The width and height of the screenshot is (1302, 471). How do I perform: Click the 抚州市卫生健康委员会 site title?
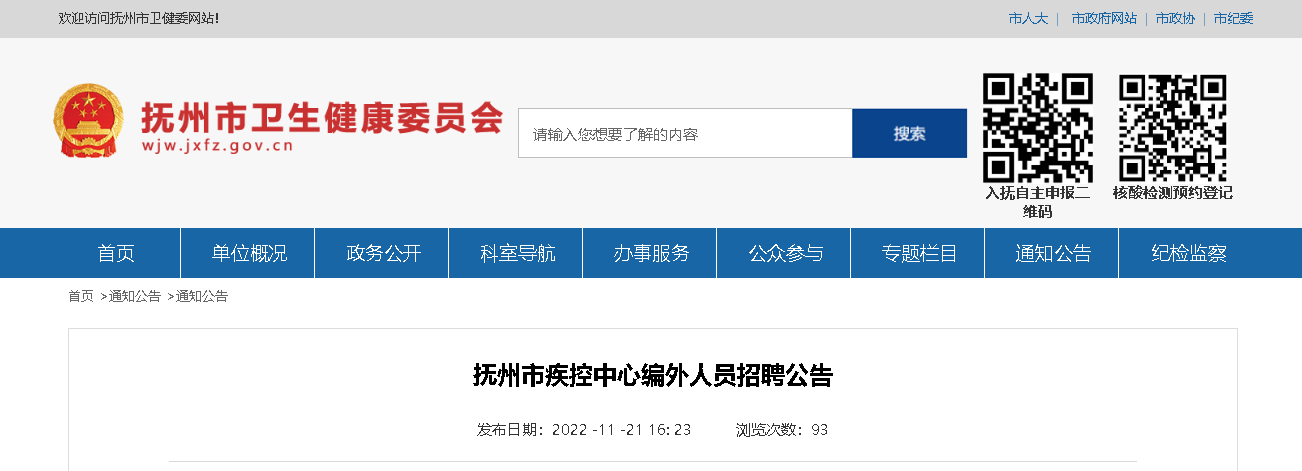pos(321,118)
